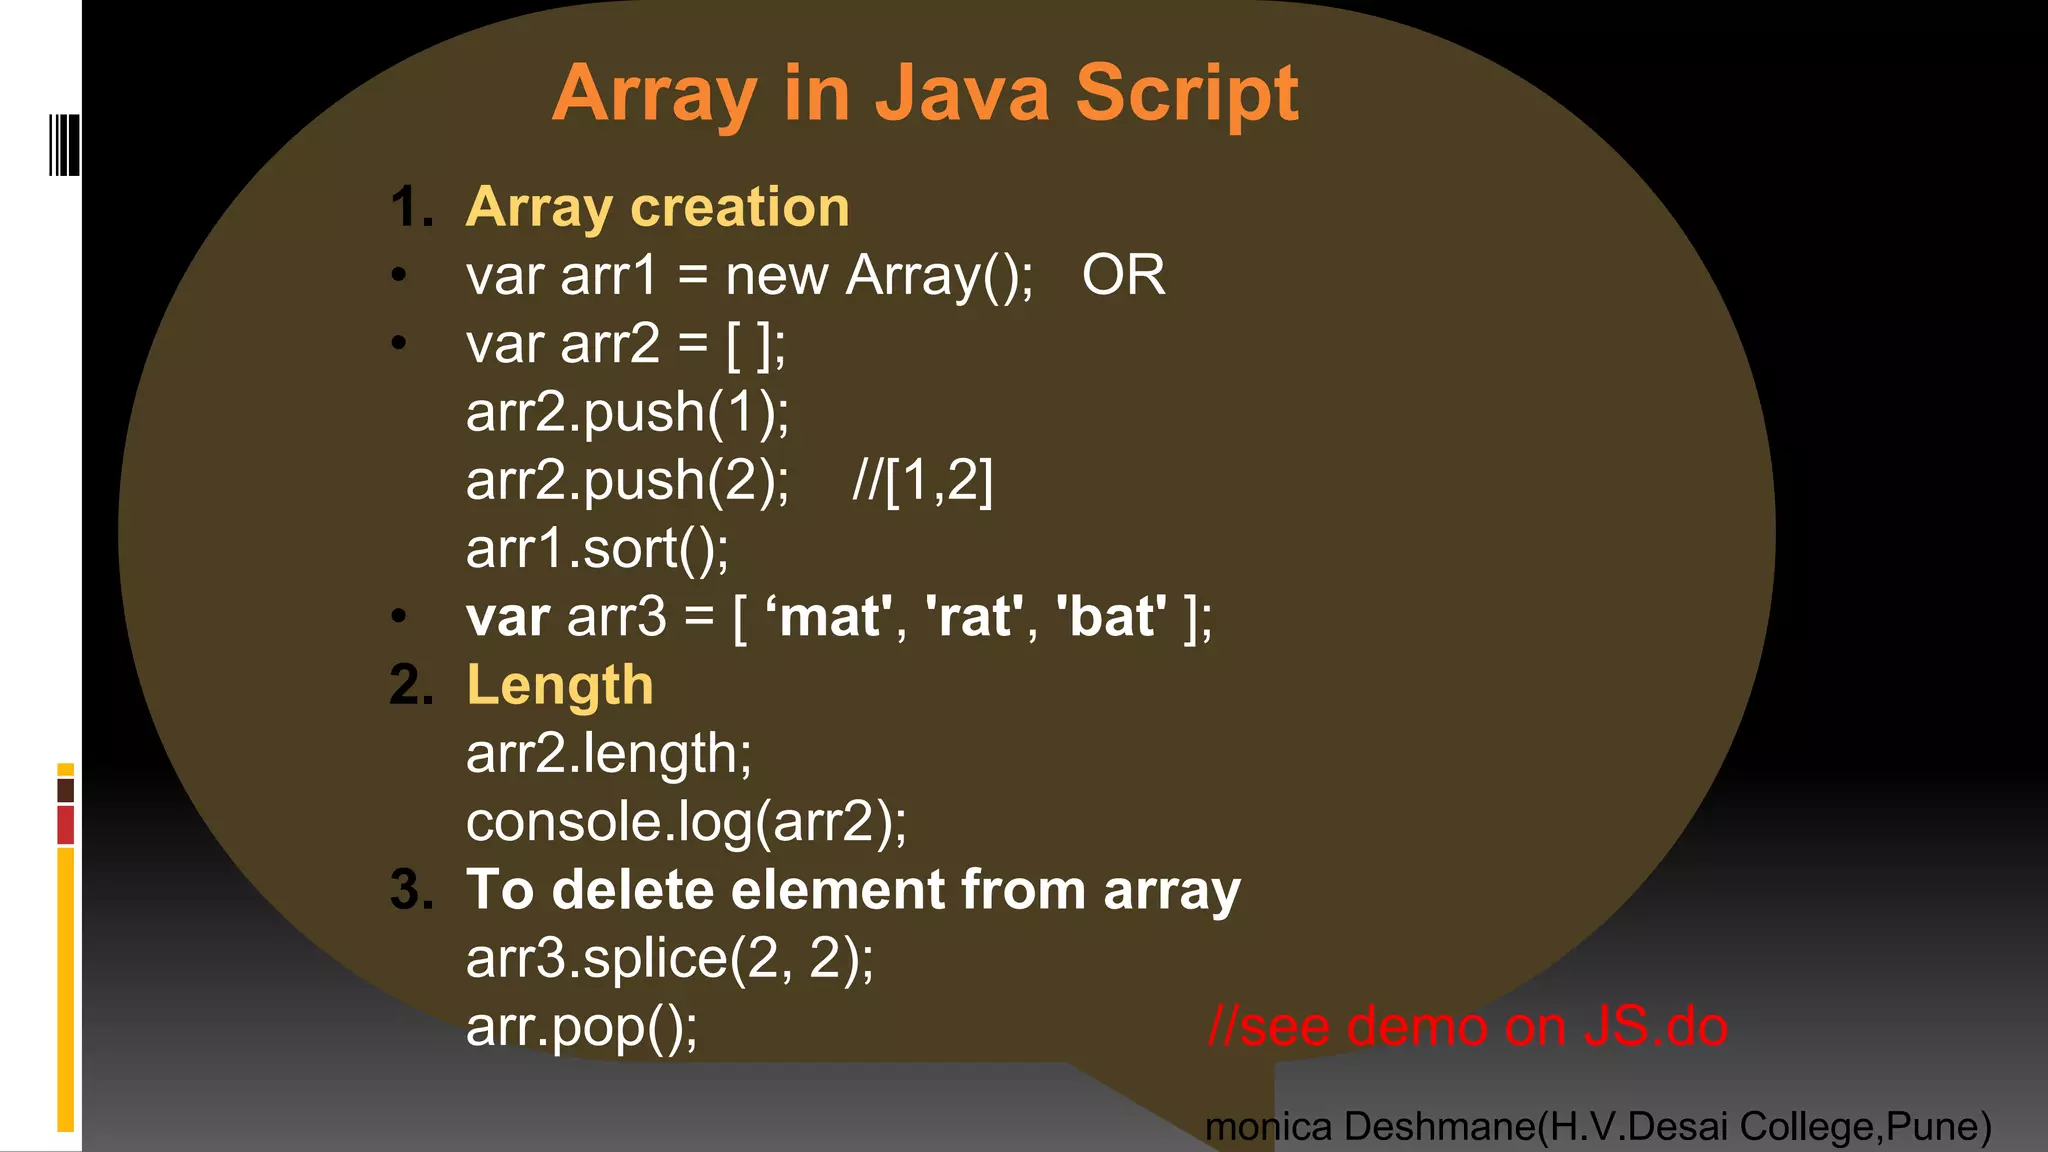Image resolution: width=2048 pixels, height=1152 pixels.
Task: Click the word 'OR' after new Array()
Action: click(1123, 275)
